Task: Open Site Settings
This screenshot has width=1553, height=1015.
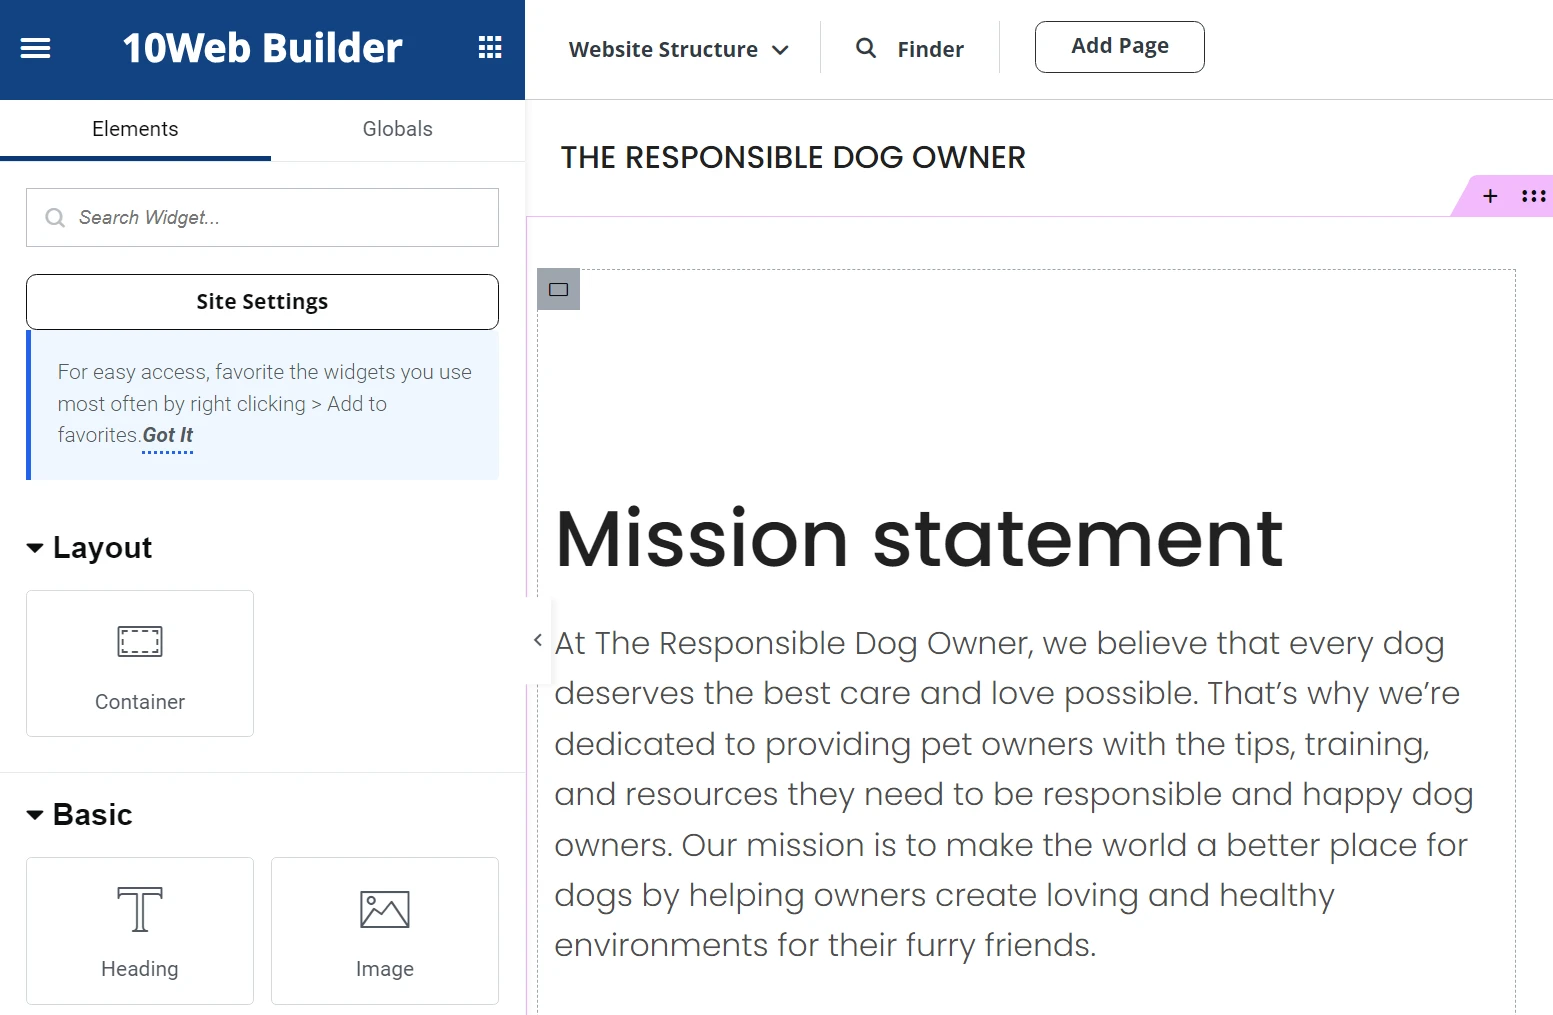Action: tap(262, 302)
